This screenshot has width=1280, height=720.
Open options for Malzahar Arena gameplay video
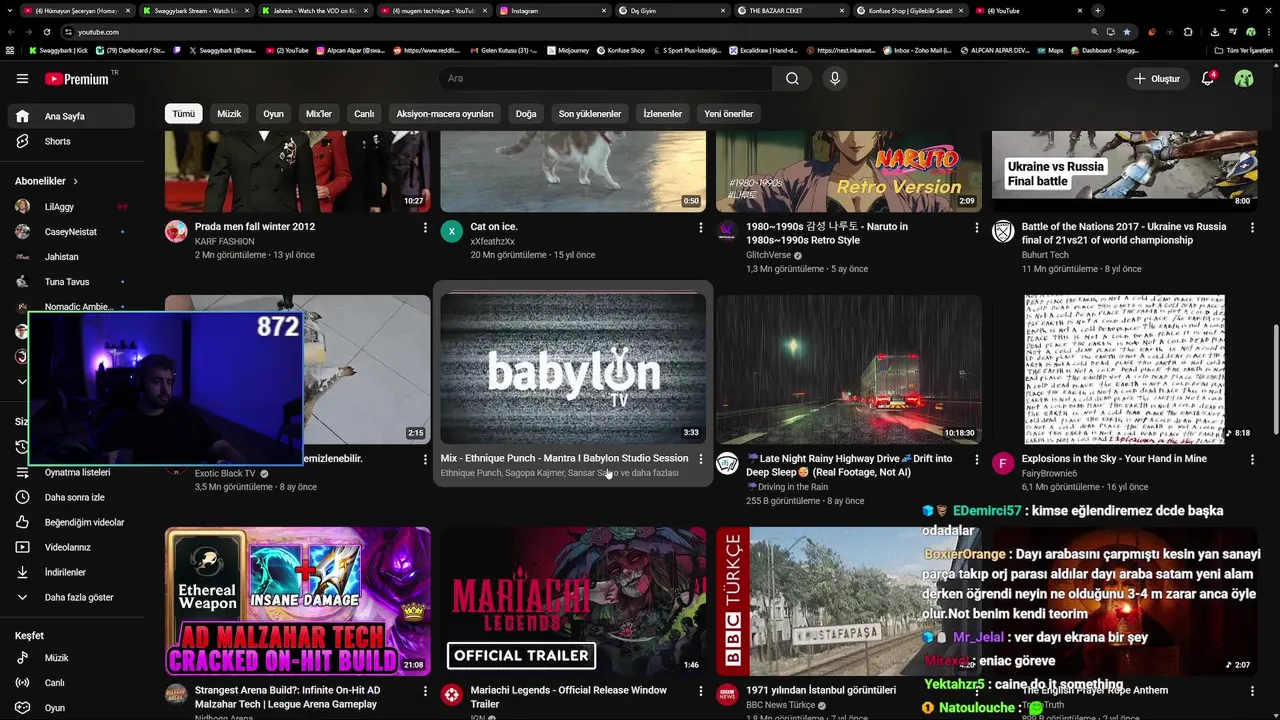pos(425,692)
